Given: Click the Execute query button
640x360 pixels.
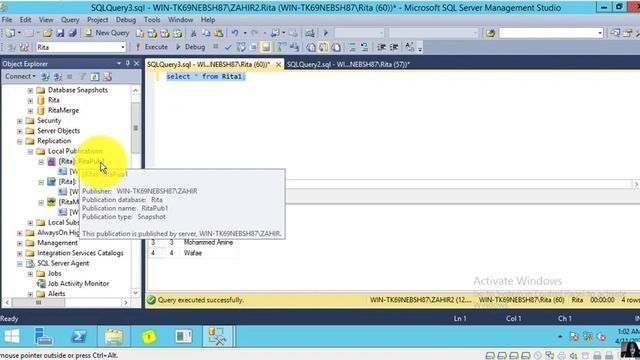Looking at the screenshot, I should (x=152, y=47).
